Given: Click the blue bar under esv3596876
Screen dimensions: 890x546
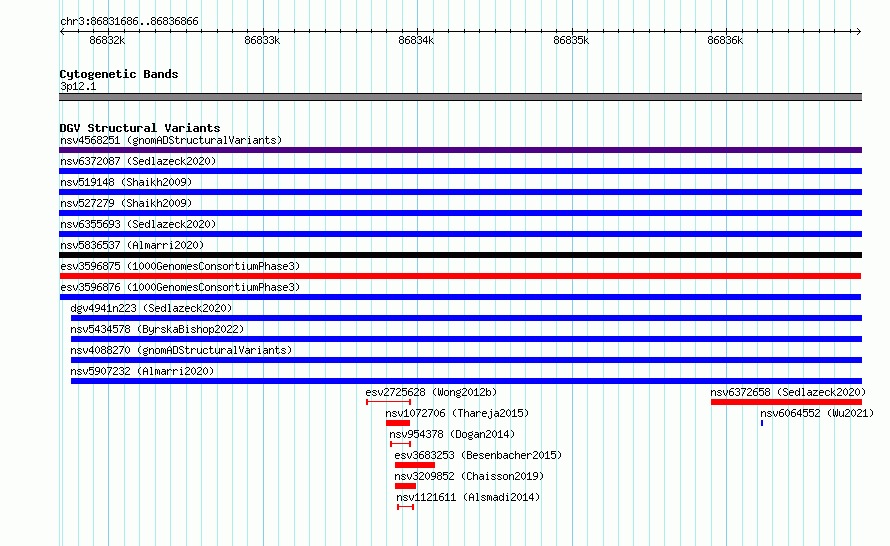Looking at the screenshot, I should pyautogui.click(x=460, y=297).
